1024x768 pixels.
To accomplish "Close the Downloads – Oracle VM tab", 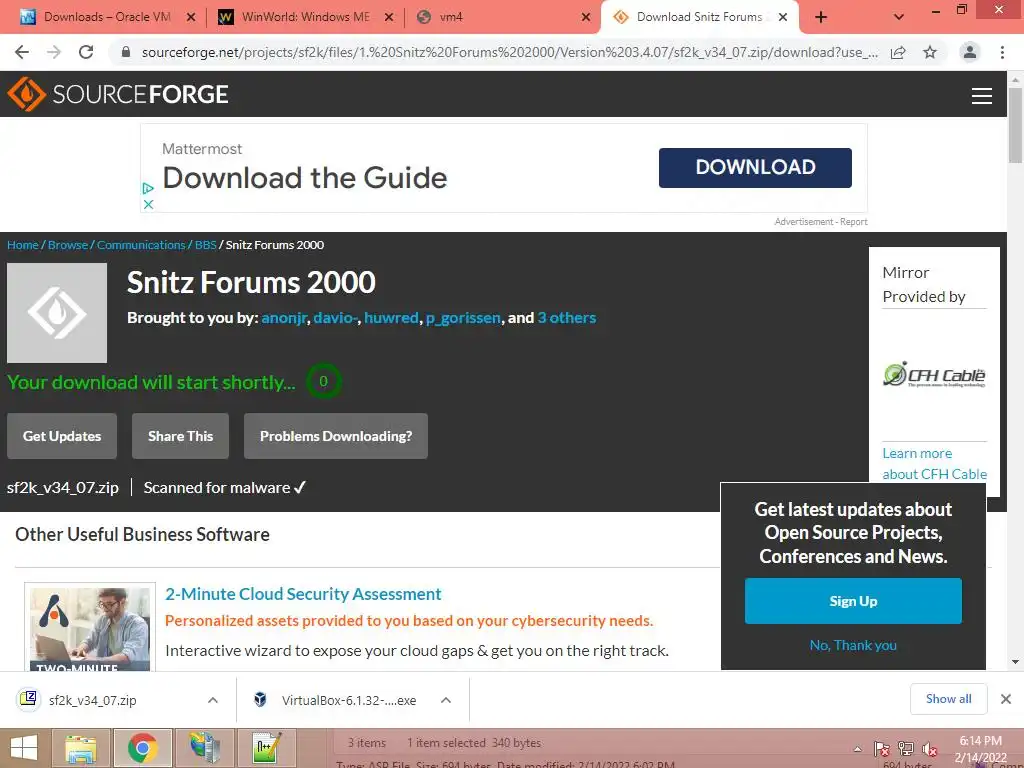I will coord(191,18).
